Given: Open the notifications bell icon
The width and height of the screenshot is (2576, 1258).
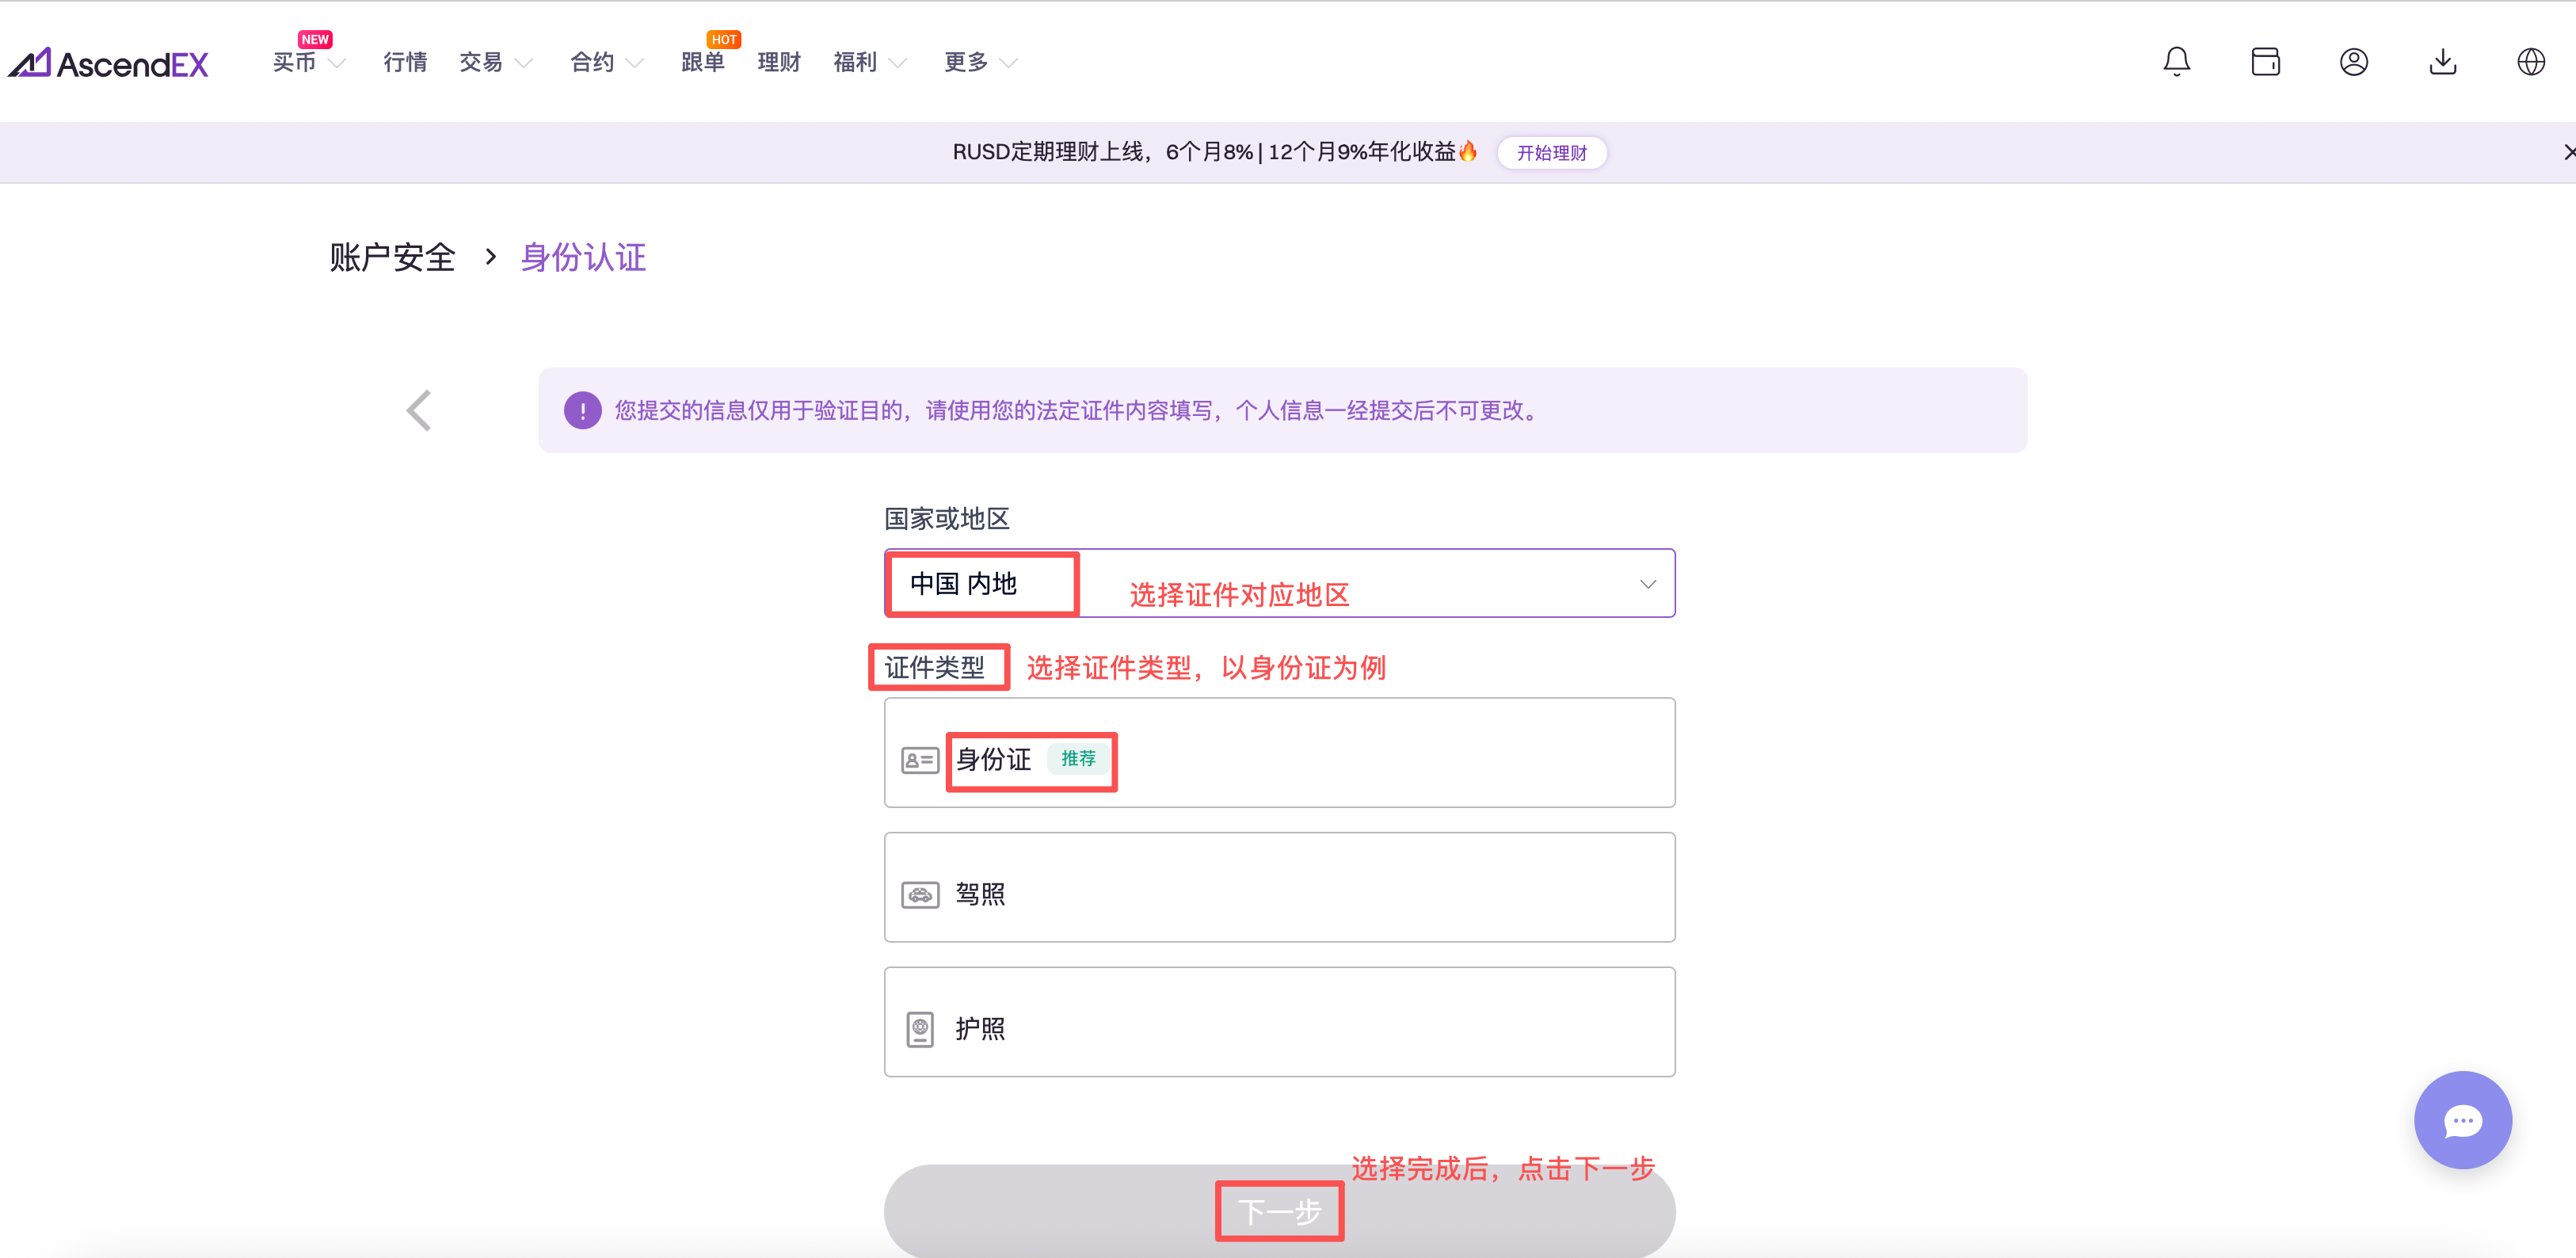Looking at the screenshot, I should 2176,62.
